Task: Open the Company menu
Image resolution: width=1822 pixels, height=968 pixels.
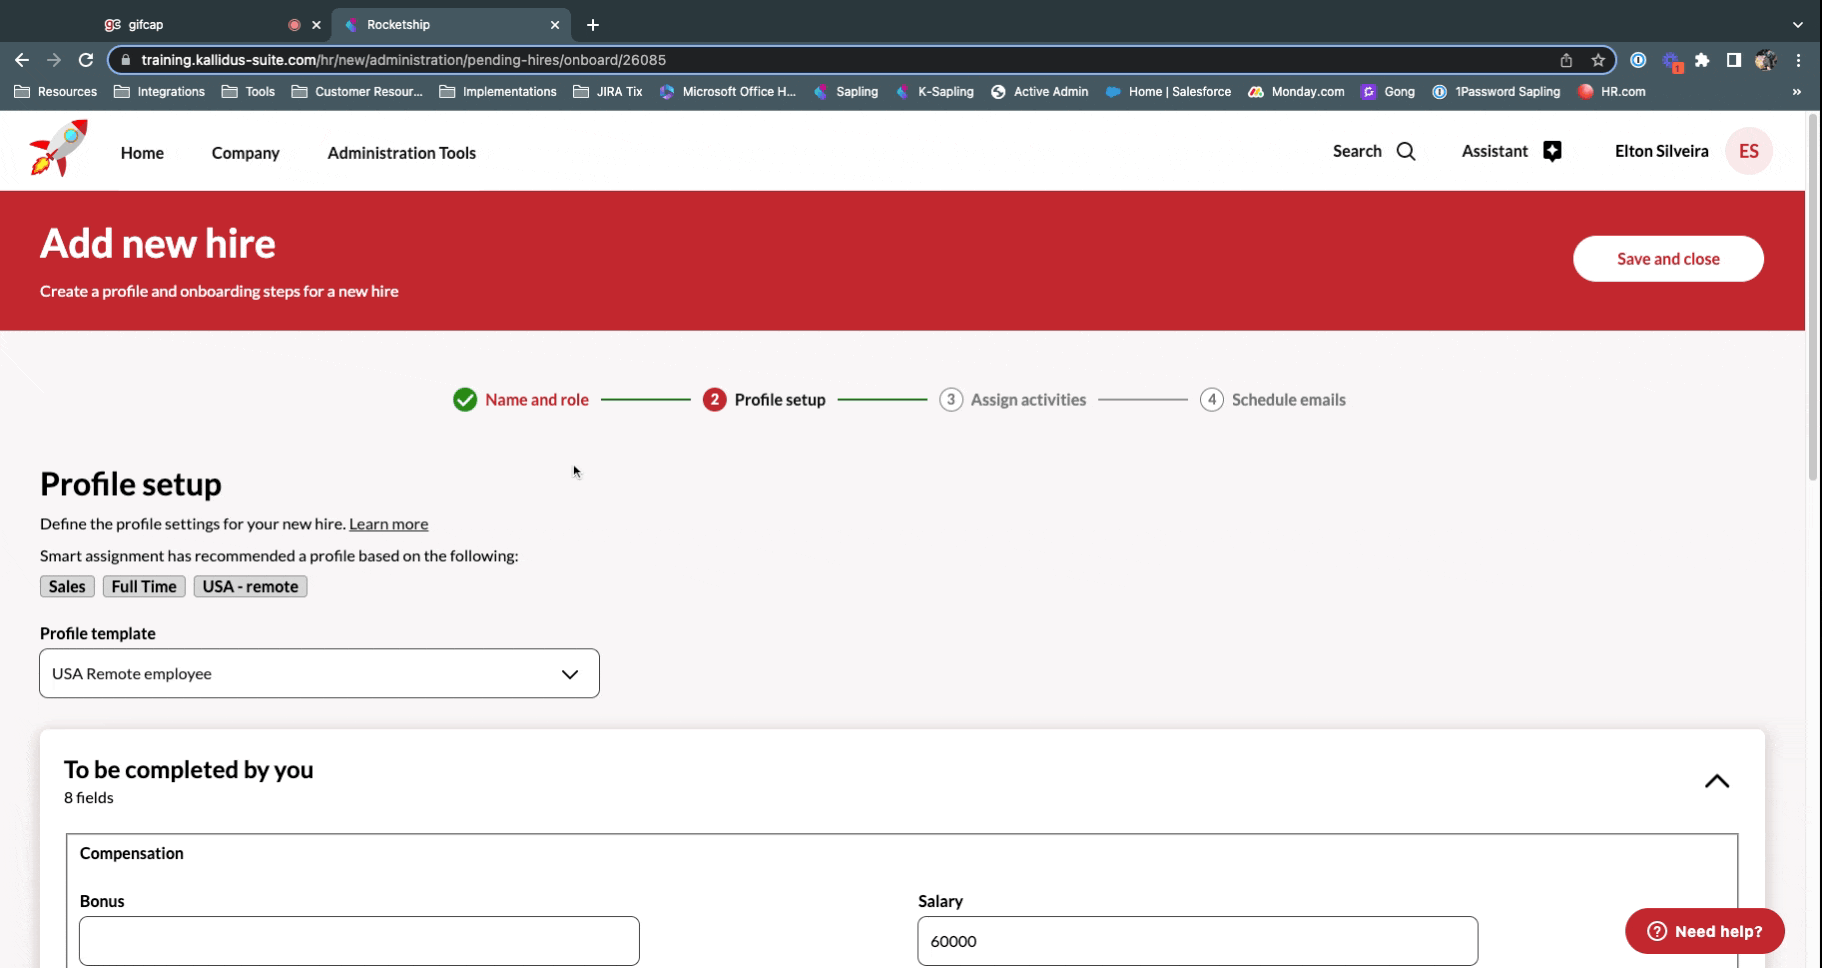Action: [245, 153]
